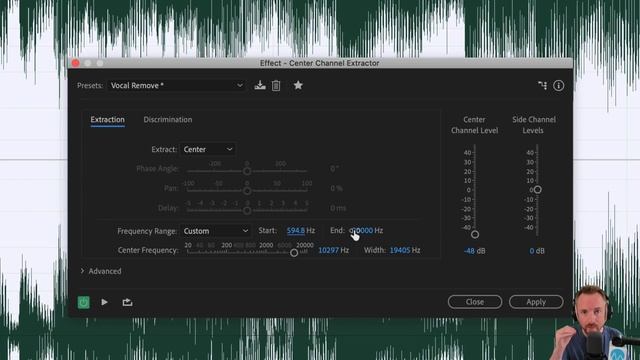Click the Pan slider knob
This screenshot has height=360, width=640.
pyautogui.click(x=247, y=191)
